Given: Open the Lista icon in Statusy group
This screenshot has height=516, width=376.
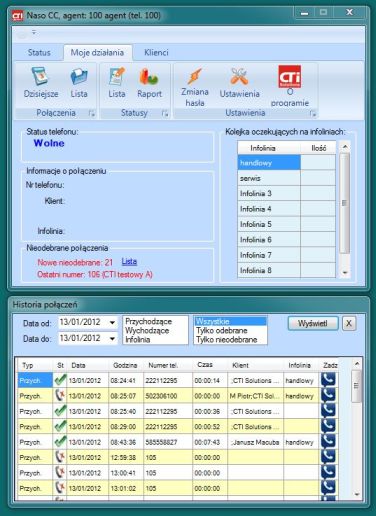Looking at the screenshot, I should click(117, 76).
